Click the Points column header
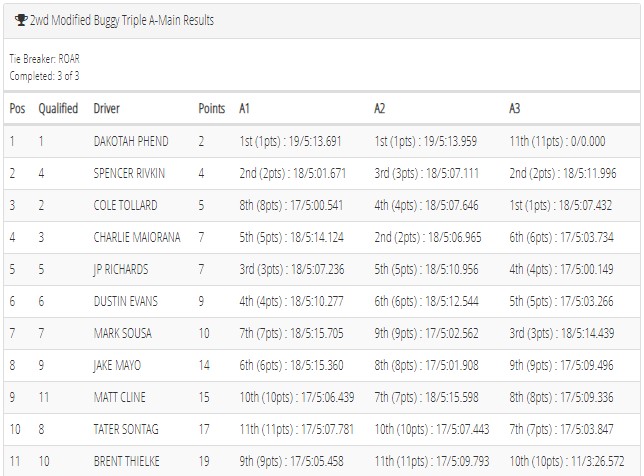Screen dimensions: 644x476 212,108
